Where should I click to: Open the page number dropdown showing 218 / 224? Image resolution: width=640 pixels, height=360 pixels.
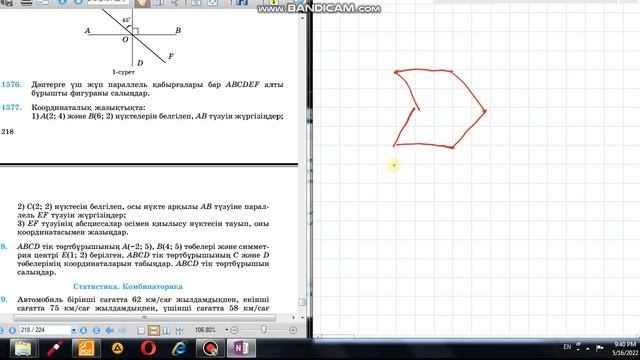pos(74,330)
